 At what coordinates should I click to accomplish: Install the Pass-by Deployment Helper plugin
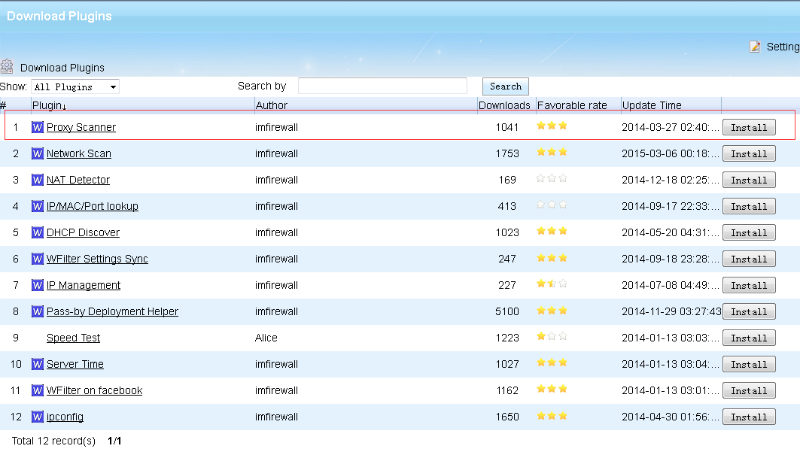tap(748, 312)
